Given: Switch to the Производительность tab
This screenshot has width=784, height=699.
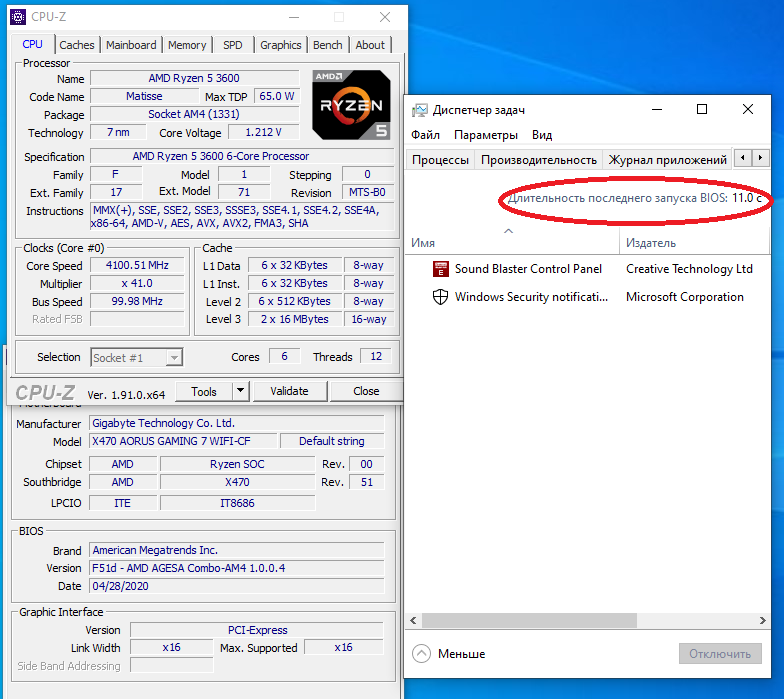Looking at the screenshot, I should (538, 160).
